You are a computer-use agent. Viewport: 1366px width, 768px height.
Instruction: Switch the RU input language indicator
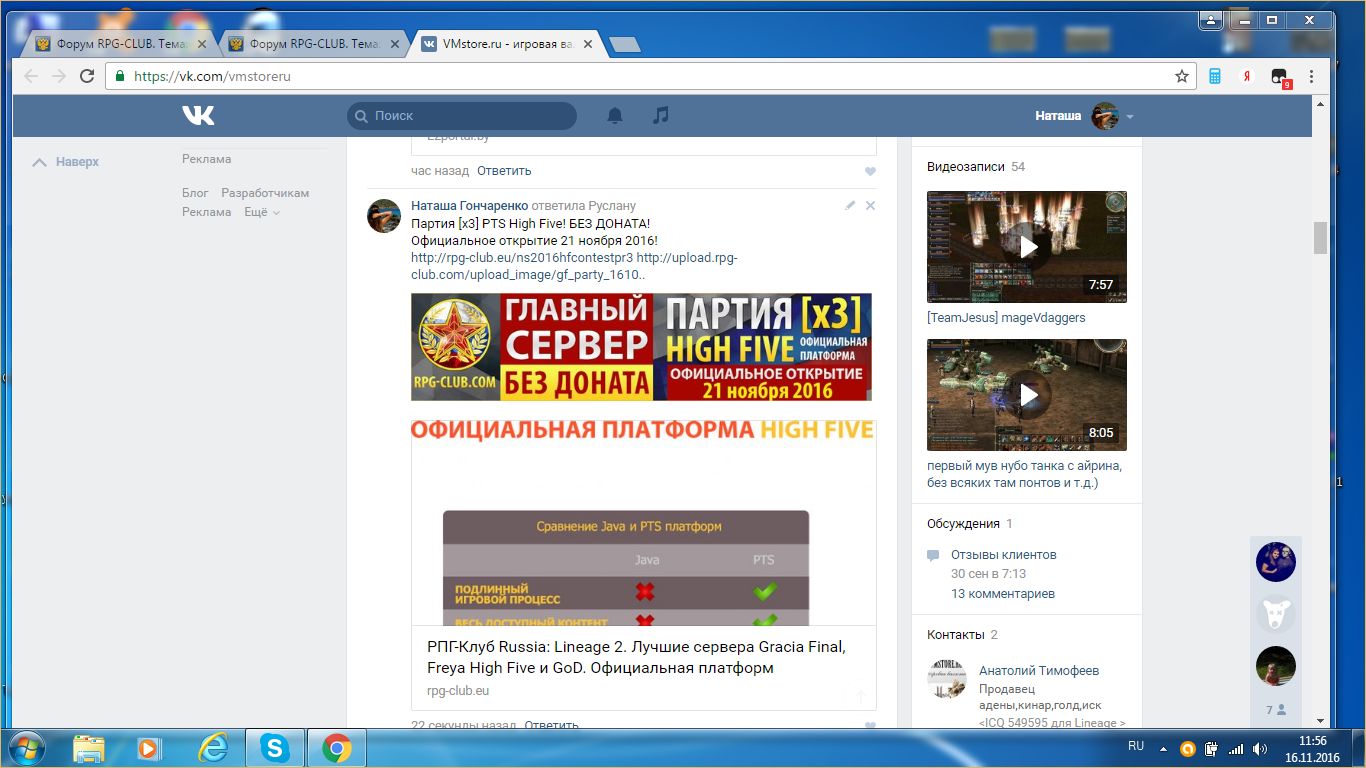[x=1136, y=746]
